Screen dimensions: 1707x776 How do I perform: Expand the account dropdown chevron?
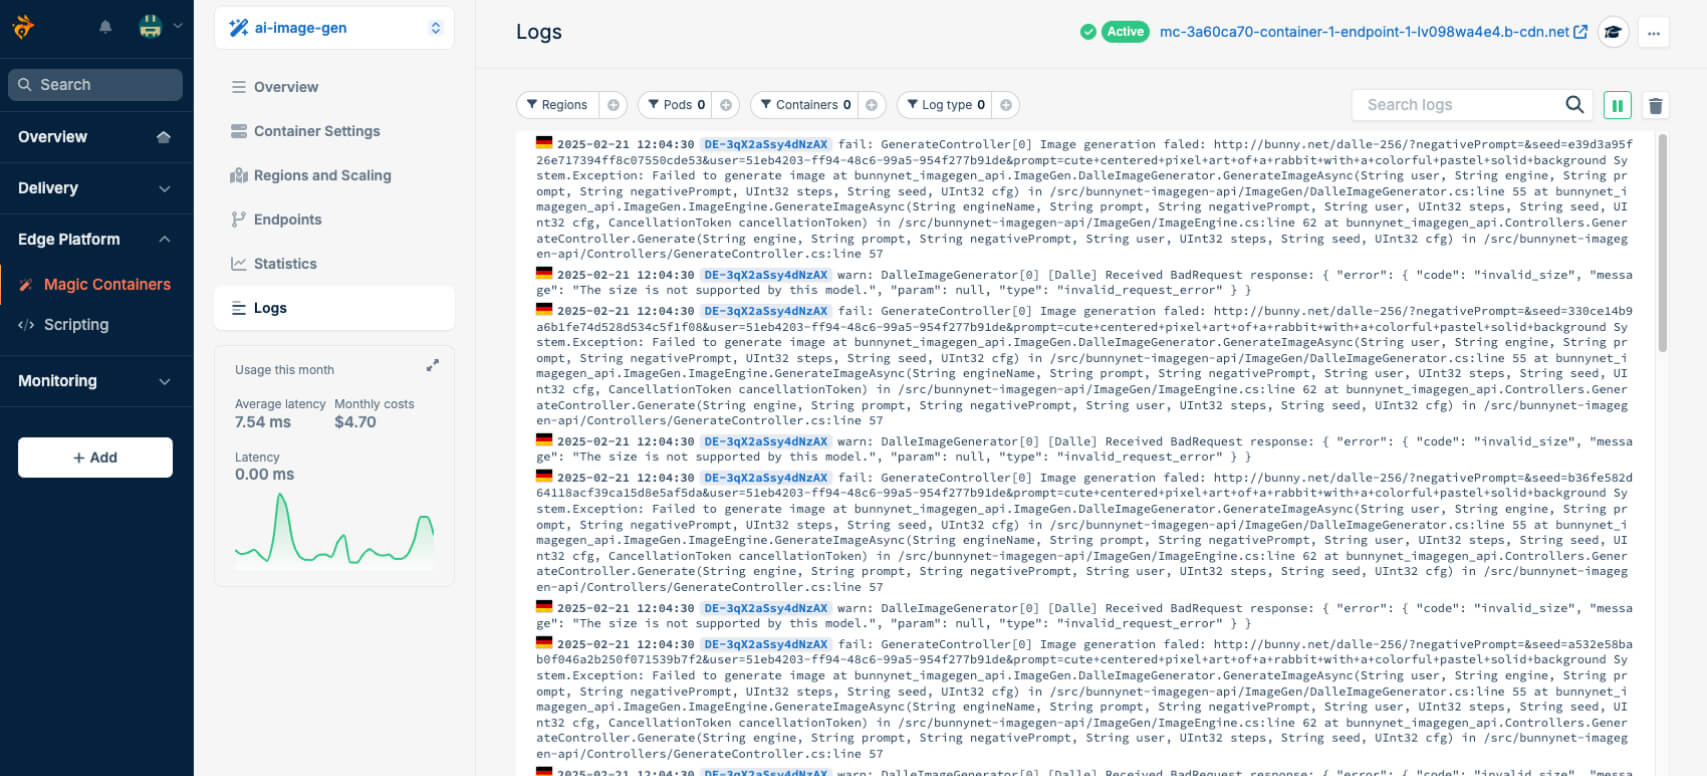tap(178, 27)
